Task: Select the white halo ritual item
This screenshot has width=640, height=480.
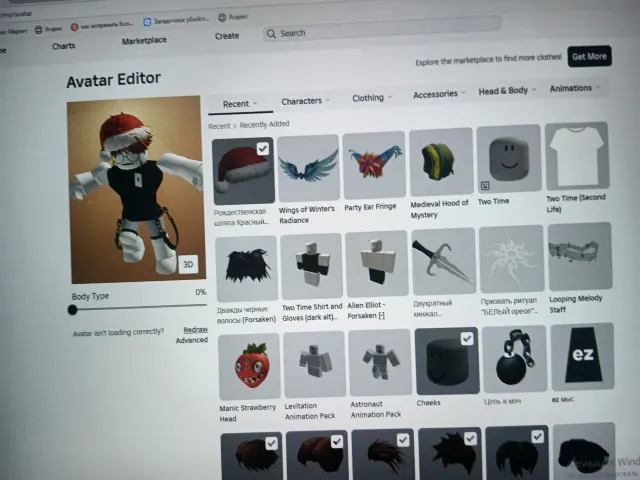Action: [x=512, y=259]
